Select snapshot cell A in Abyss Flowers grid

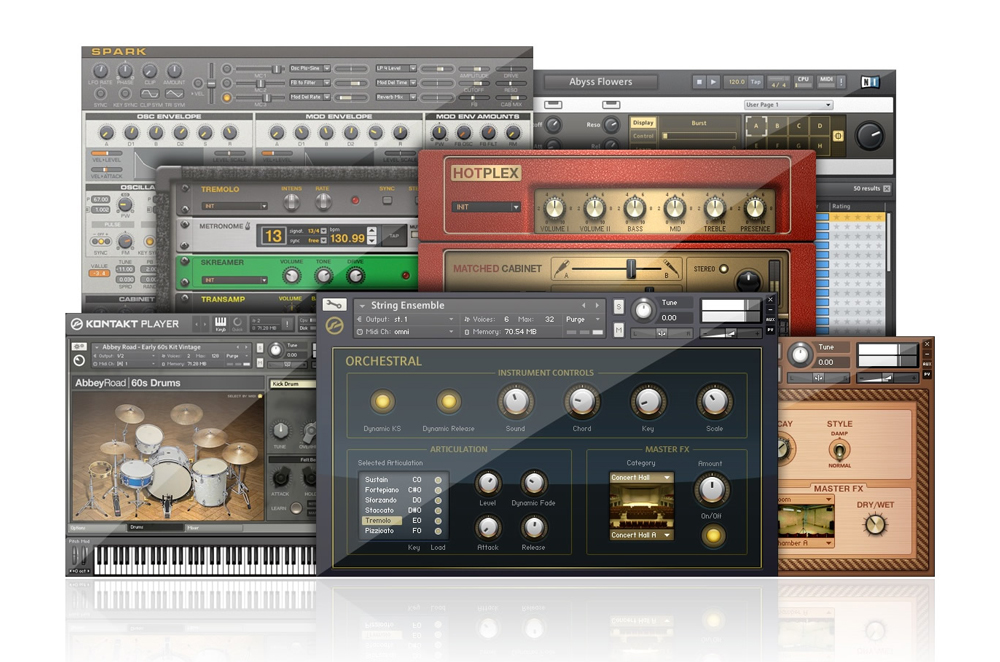click(756, 125)
